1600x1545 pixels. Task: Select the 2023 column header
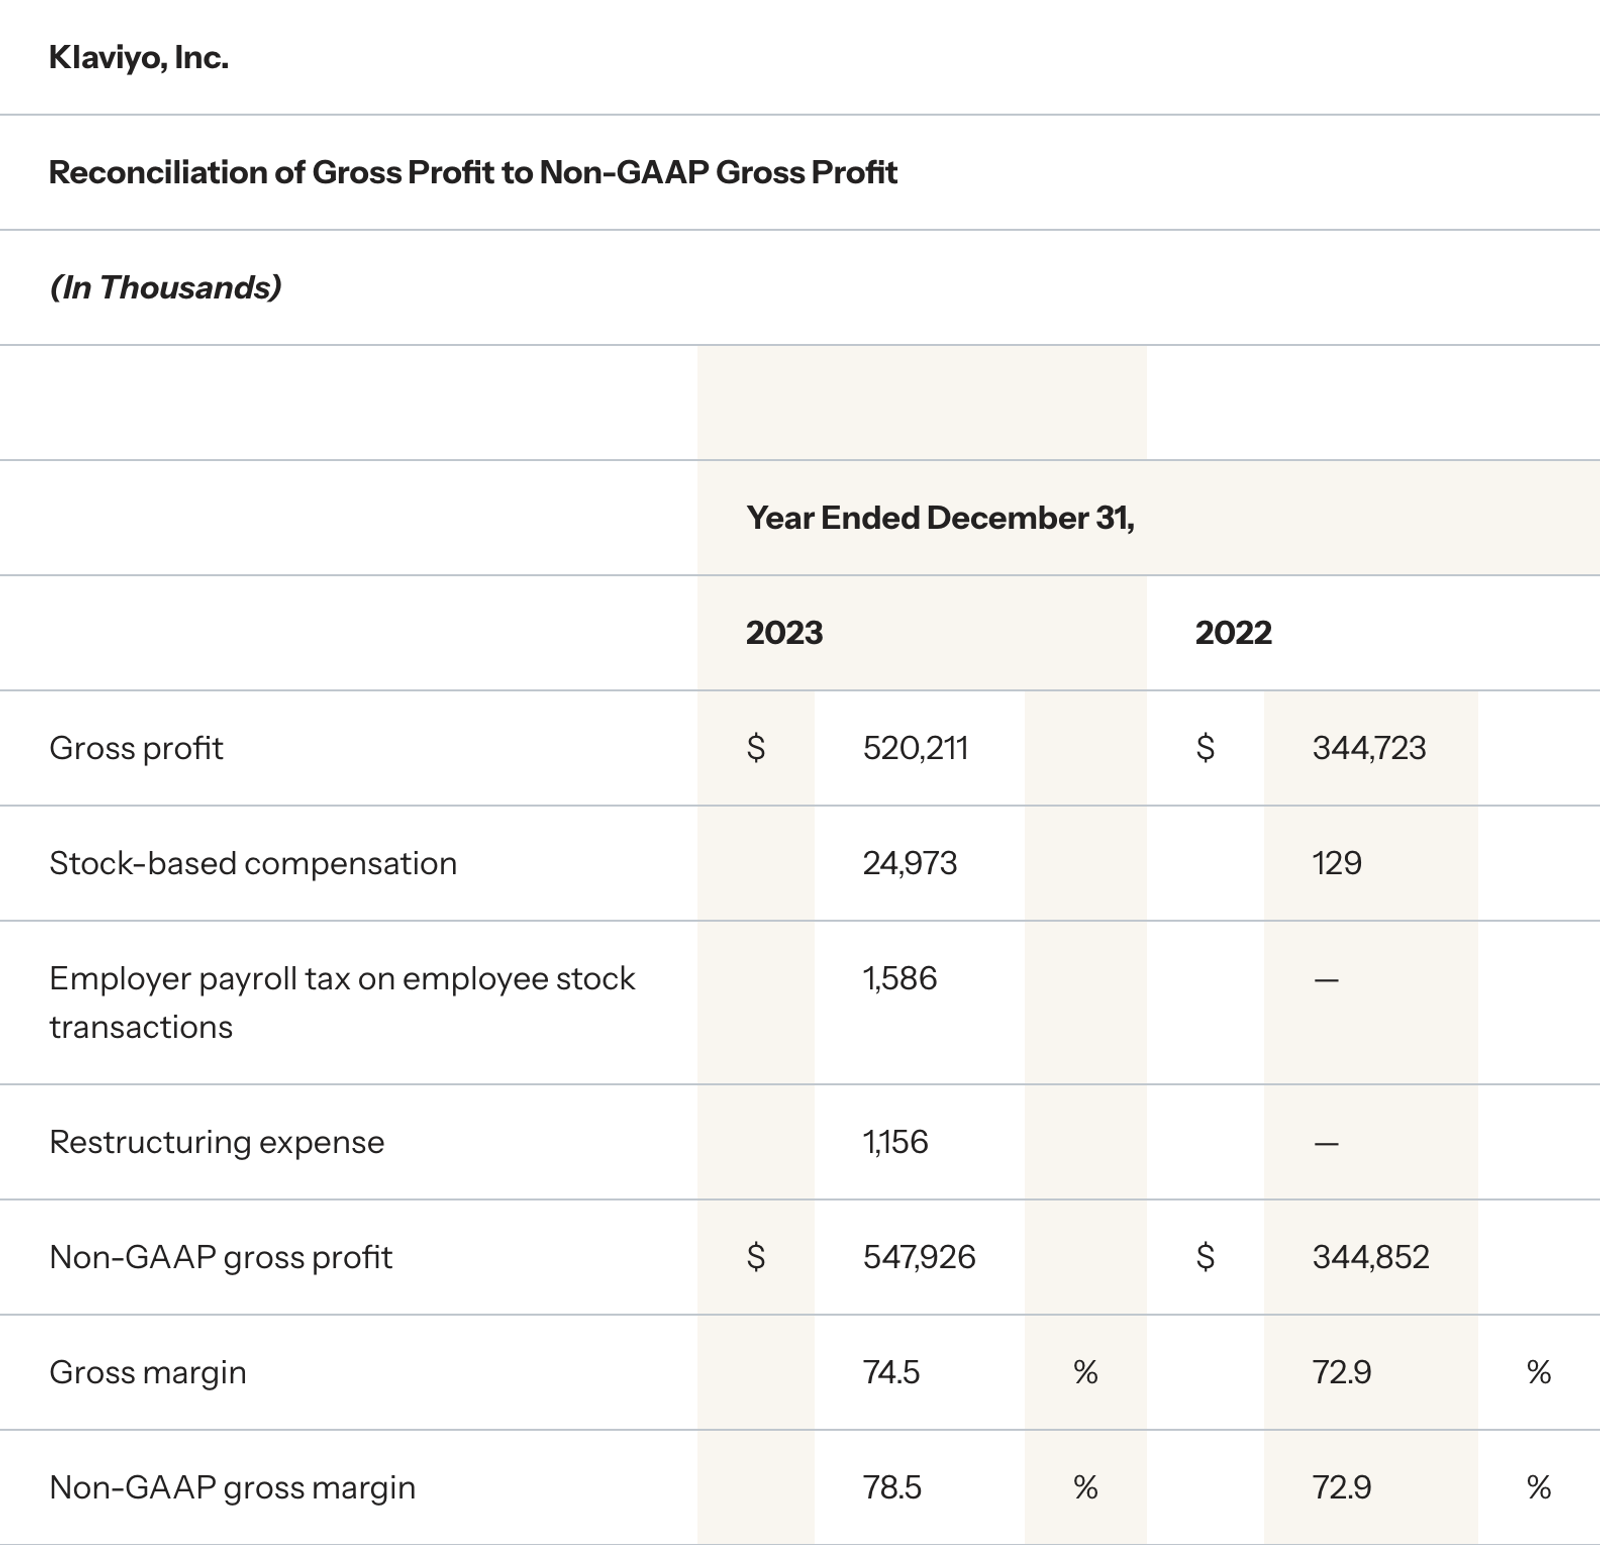point(784,633)
